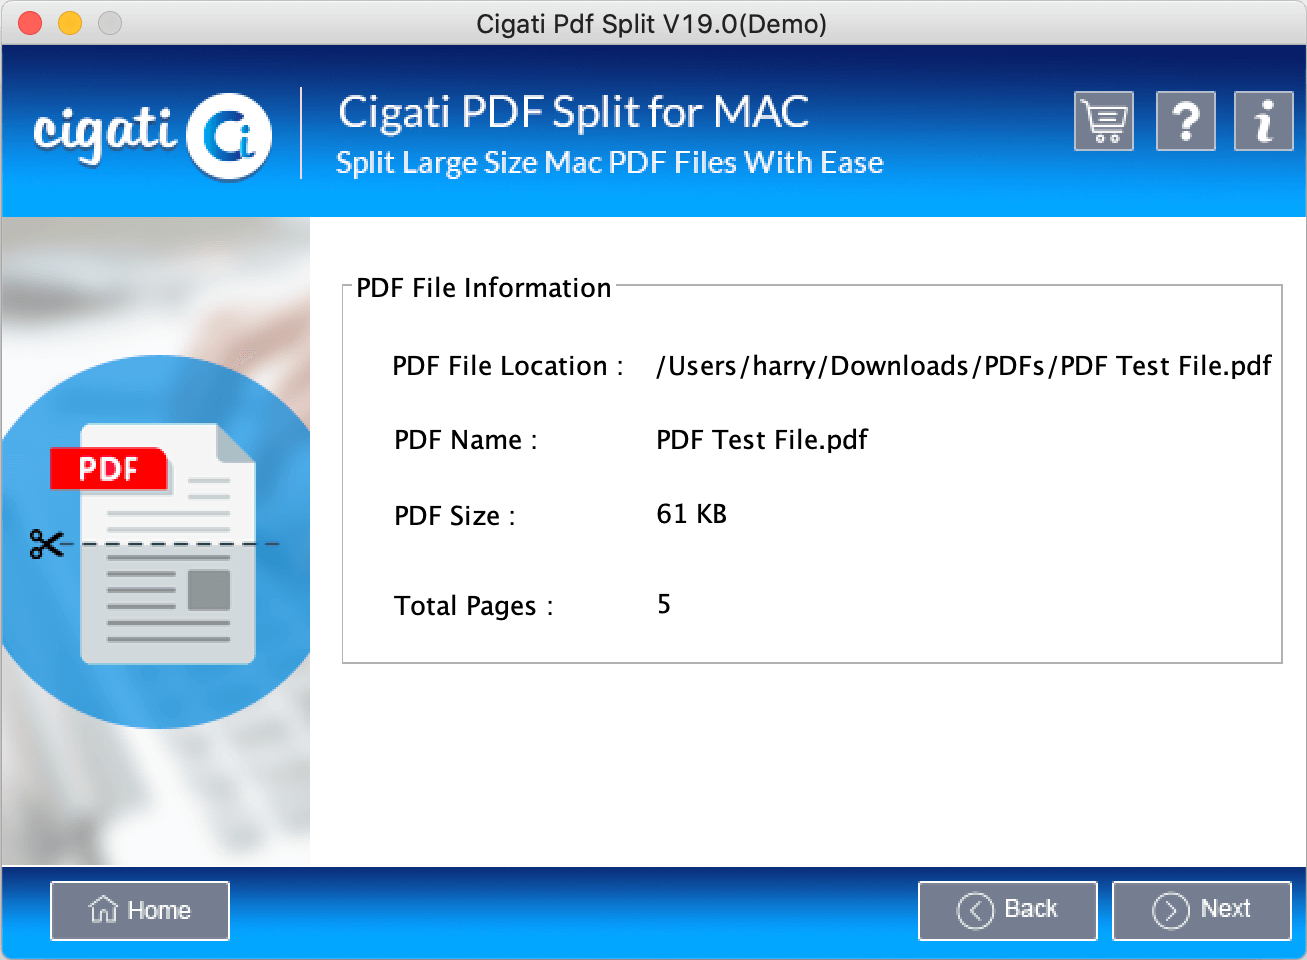Viewport: 1307px width, 960px height.
Task: Click the Cigati Ci logo
Action: point(152,135)
